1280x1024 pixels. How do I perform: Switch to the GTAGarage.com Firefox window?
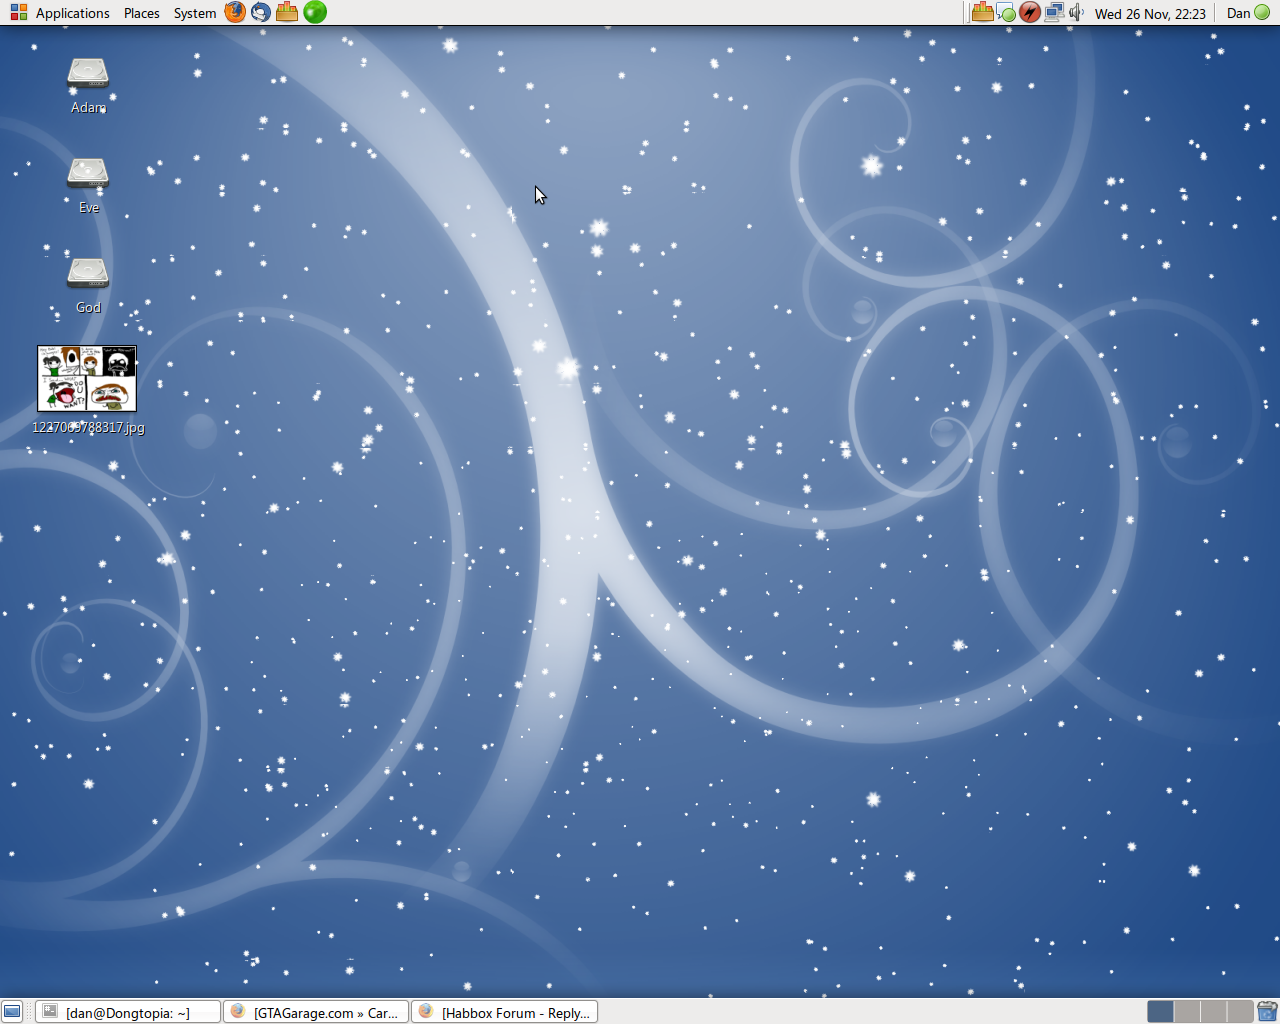[316, 1012]
